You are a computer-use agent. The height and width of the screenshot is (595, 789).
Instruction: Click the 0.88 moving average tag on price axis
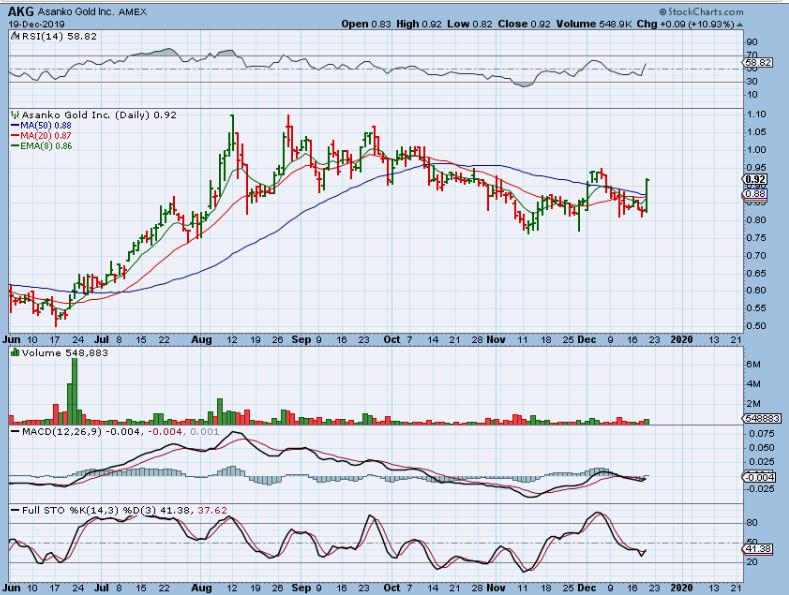755,194
